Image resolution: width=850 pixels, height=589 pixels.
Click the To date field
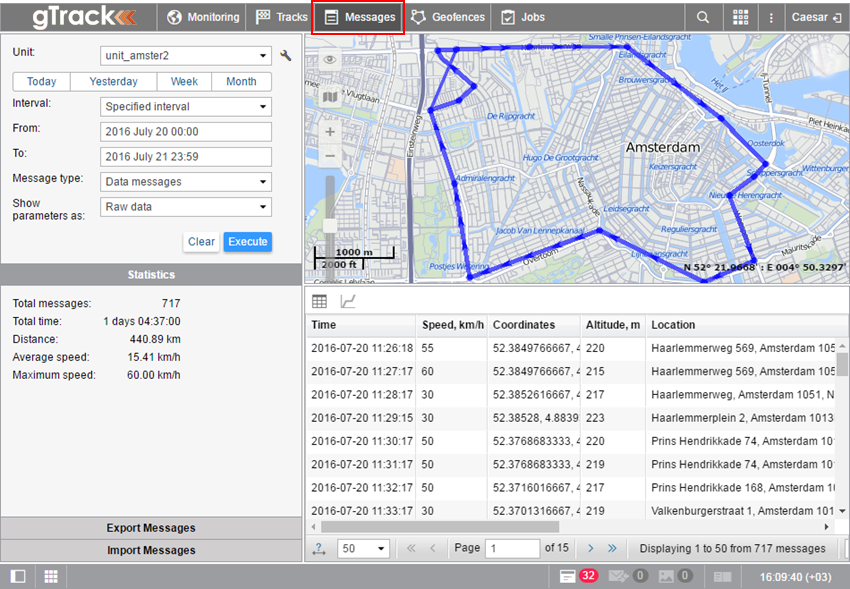[x=186, y=157]
